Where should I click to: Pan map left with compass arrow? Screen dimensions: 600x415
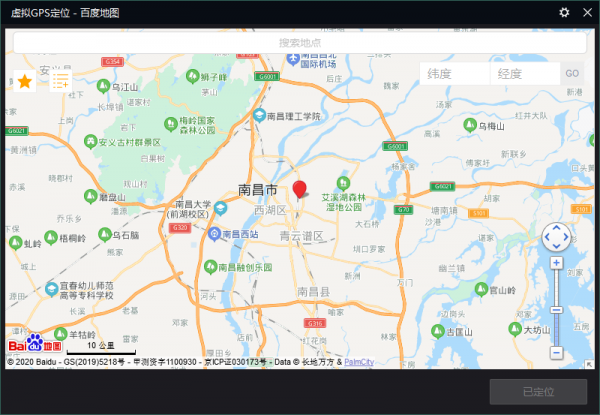coord(547,237)
